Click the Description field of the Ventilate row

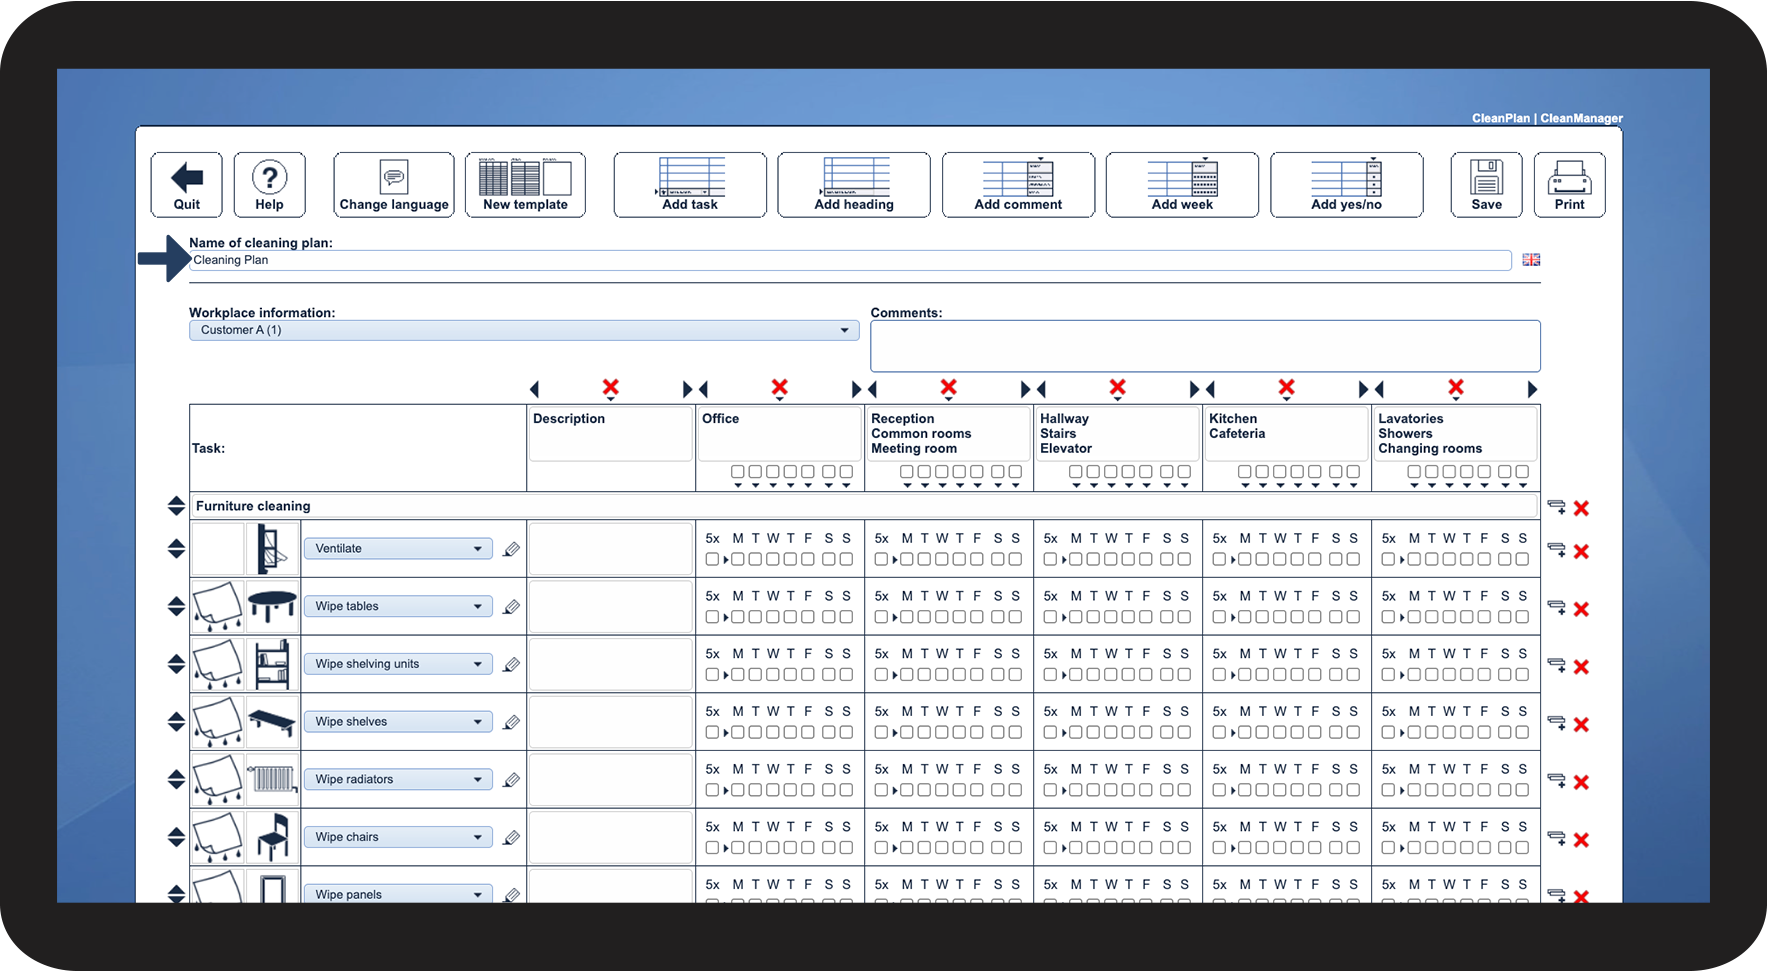coord(610,549)
